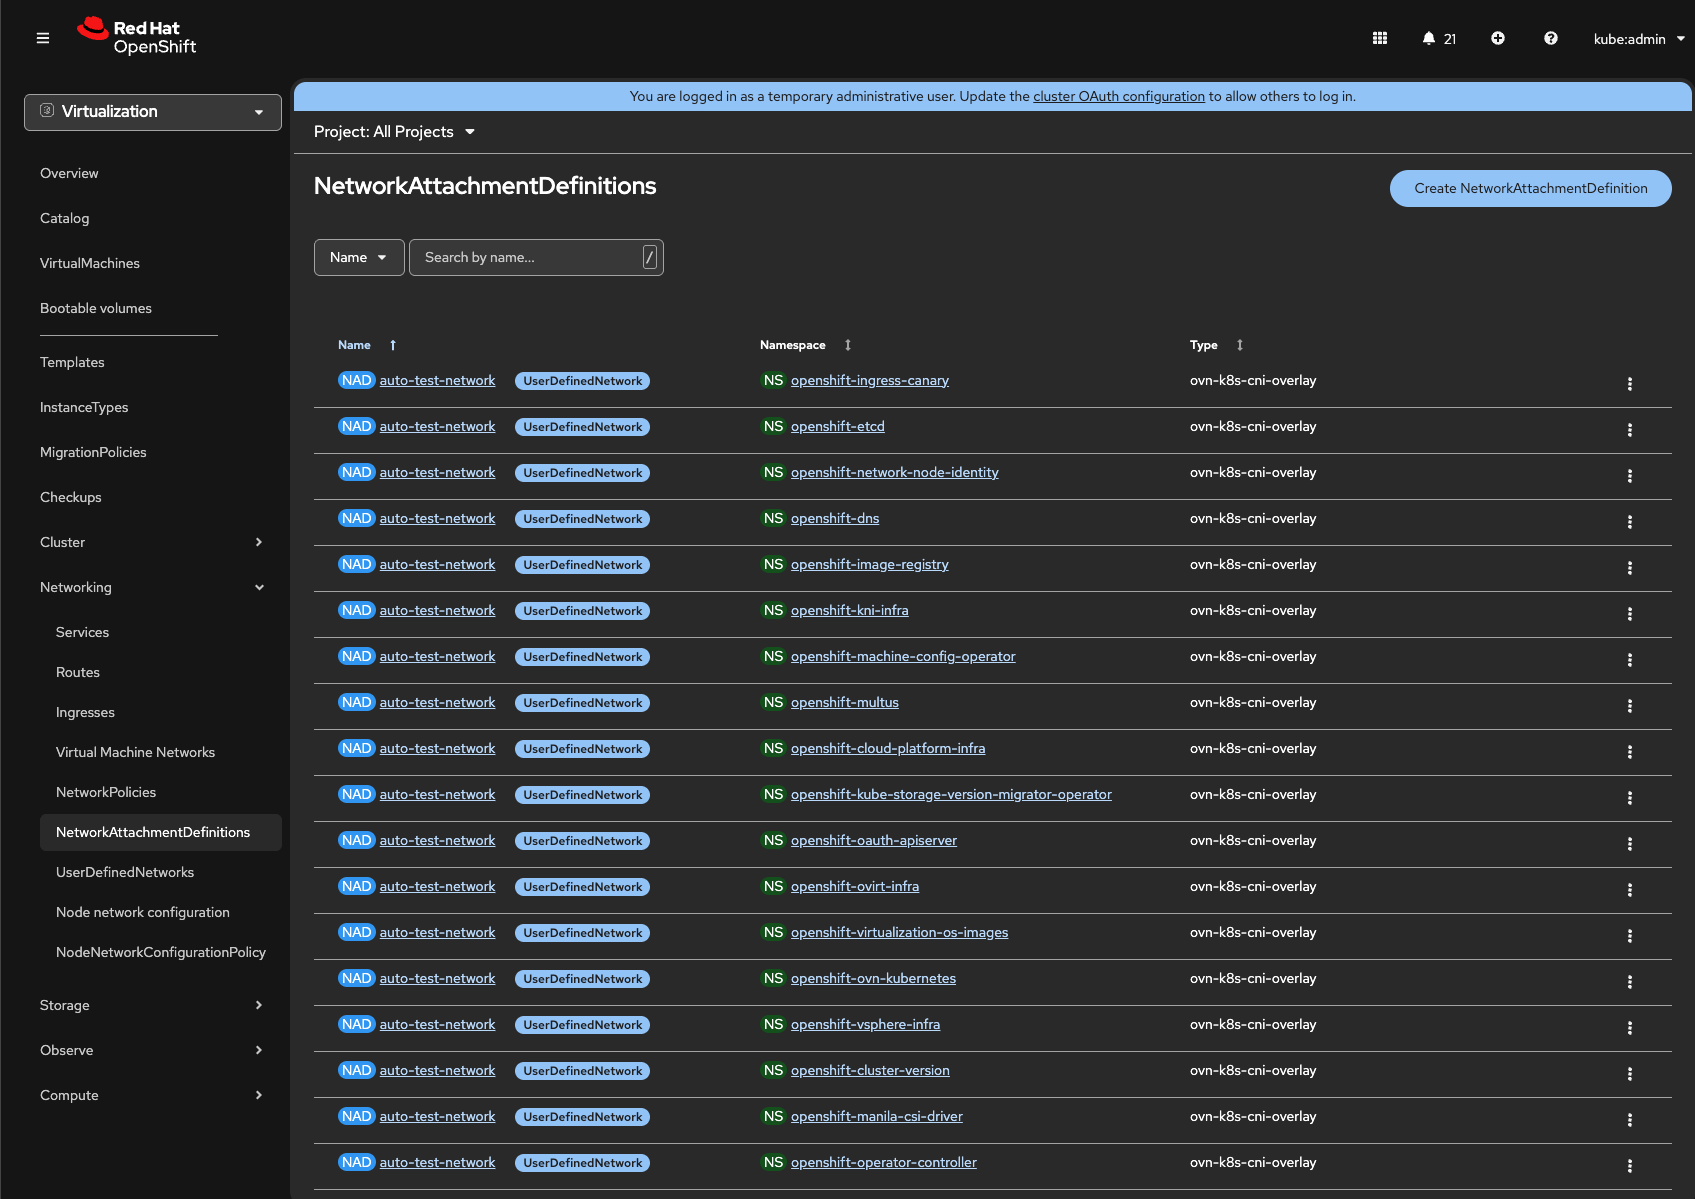The image size is (1695, 1199).
Task: Open kebab menu for openshift-dns row
Action: 1629,522
